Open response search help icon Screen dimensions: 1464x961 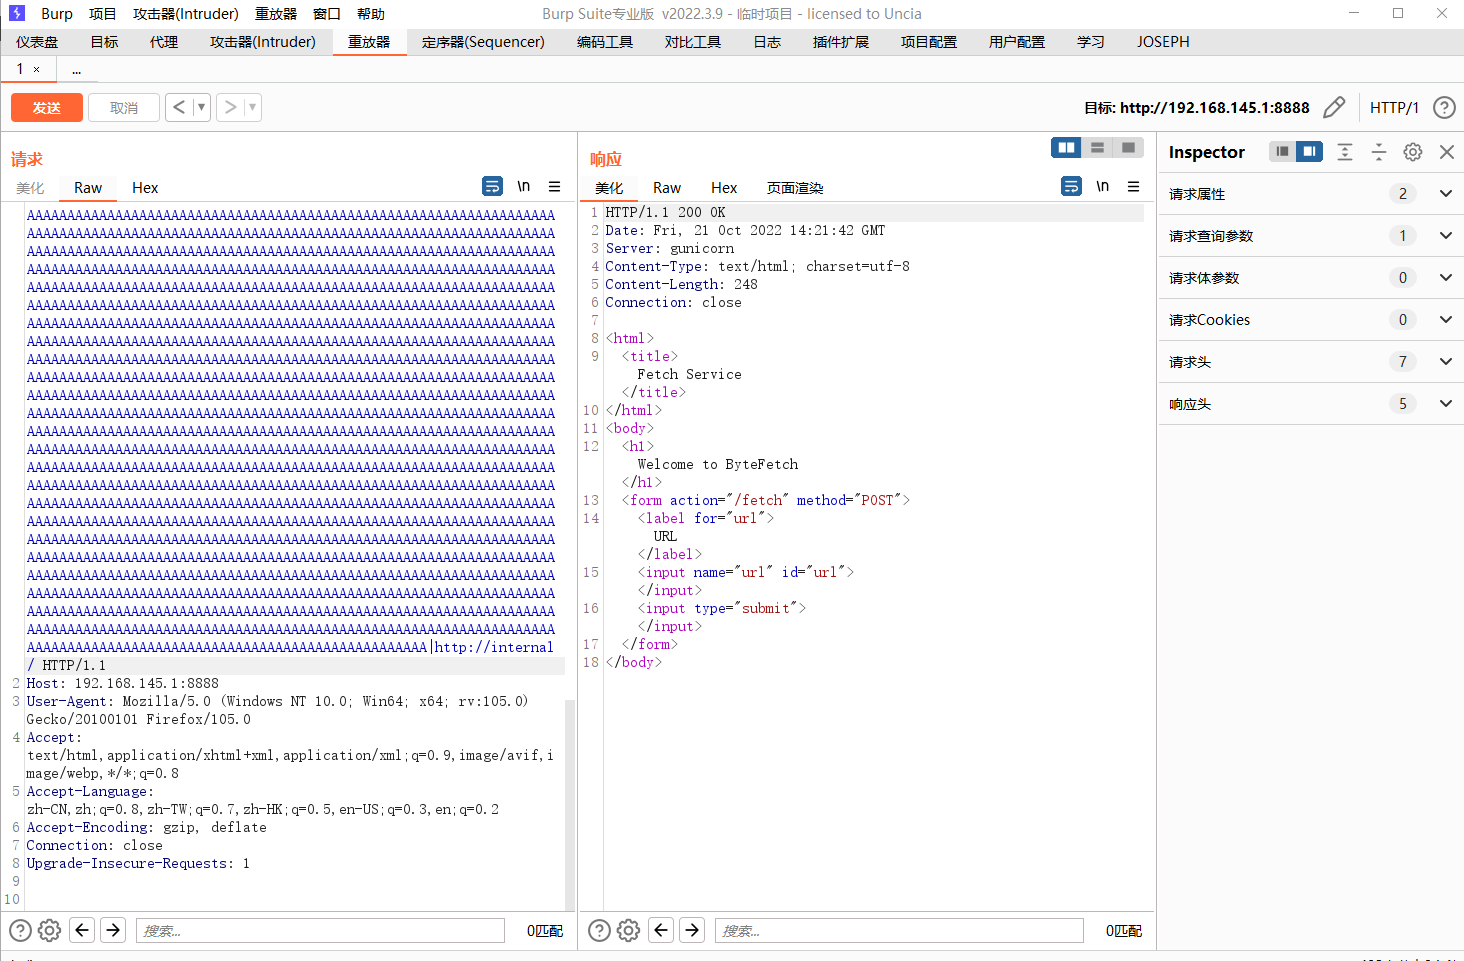pos(599,930)
